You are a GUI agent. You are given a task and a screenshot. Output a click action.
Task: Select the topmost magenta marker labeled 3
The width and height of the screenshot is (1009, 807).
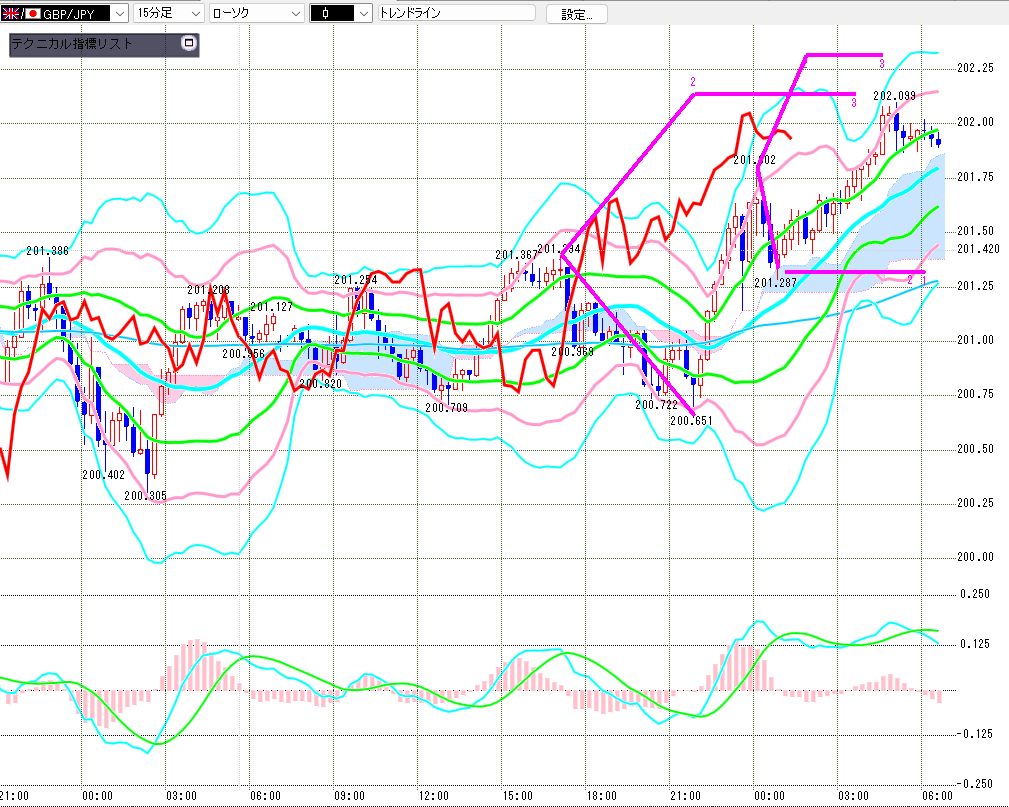(x=881, y=64)
